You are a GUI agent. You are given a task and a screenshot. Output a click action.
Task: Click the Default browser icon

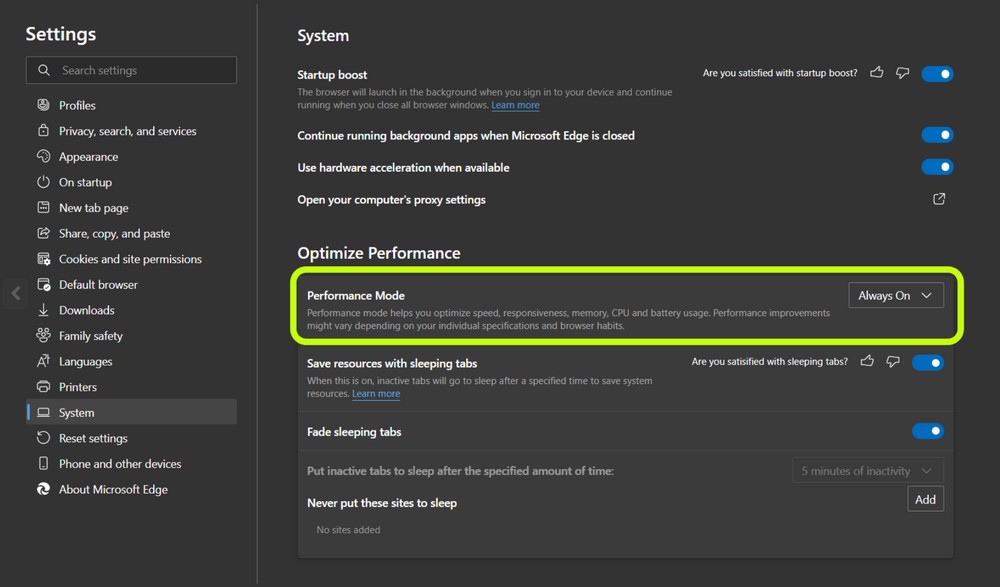(x=43, y=284)
